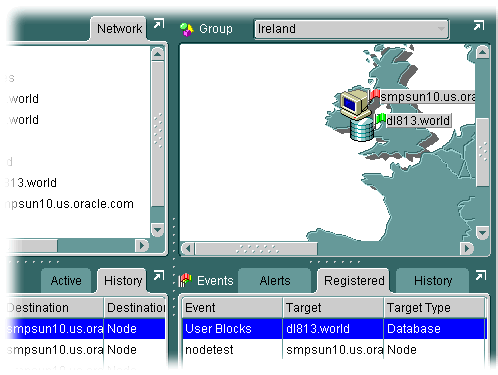Detach the Group map pane with its arrow icon
498x375 pixels.
(x=479, y=25)
